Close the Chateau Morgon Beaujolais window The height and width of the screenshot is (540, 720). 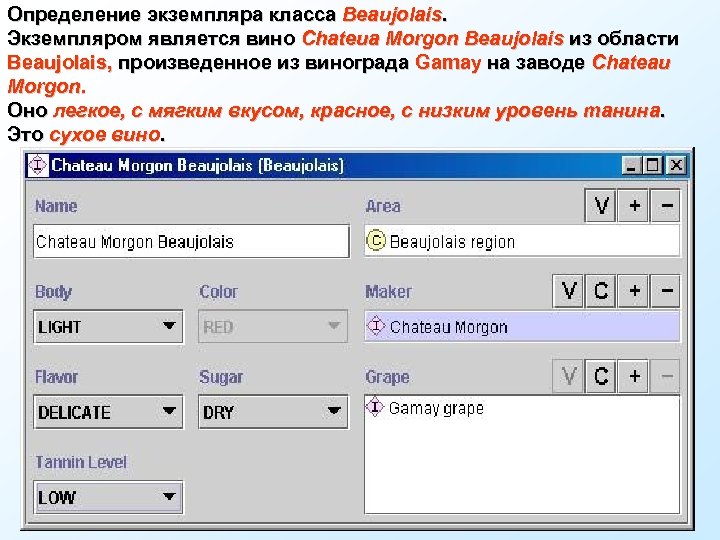676,165
